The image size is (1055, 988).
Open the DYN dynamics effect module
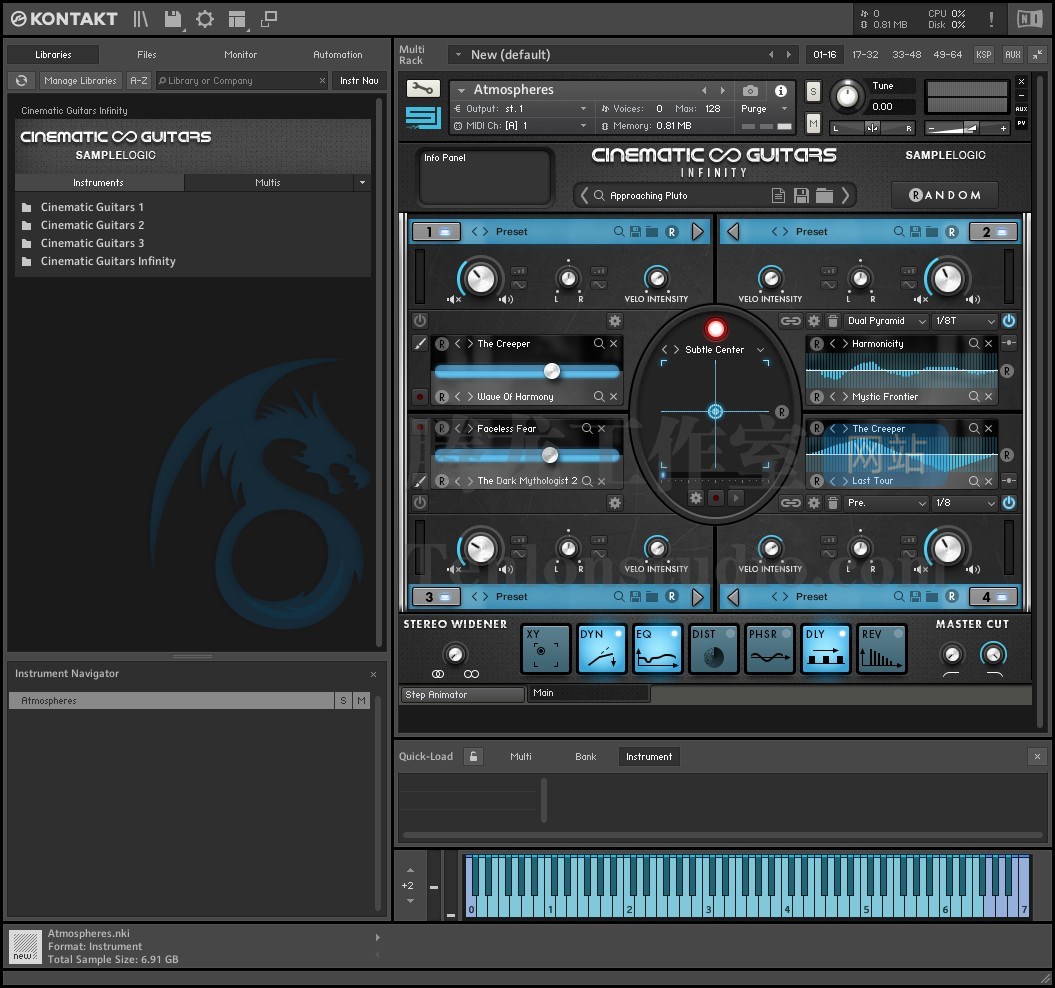[x=602, y=649]
